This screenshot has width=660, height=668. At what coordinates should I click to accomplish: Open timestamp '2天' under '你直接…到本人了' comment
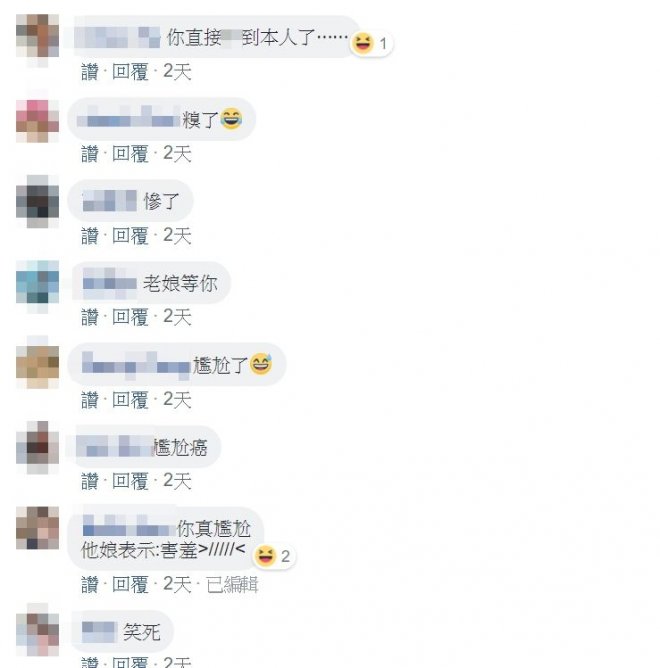point(177,71)
